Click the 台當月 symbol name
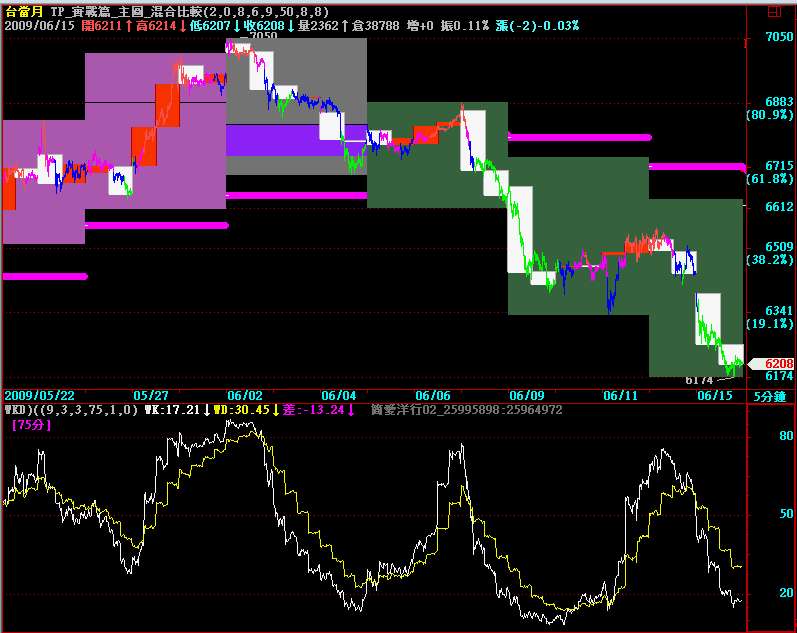Viewport: 797px width, 633px height. 24,9
